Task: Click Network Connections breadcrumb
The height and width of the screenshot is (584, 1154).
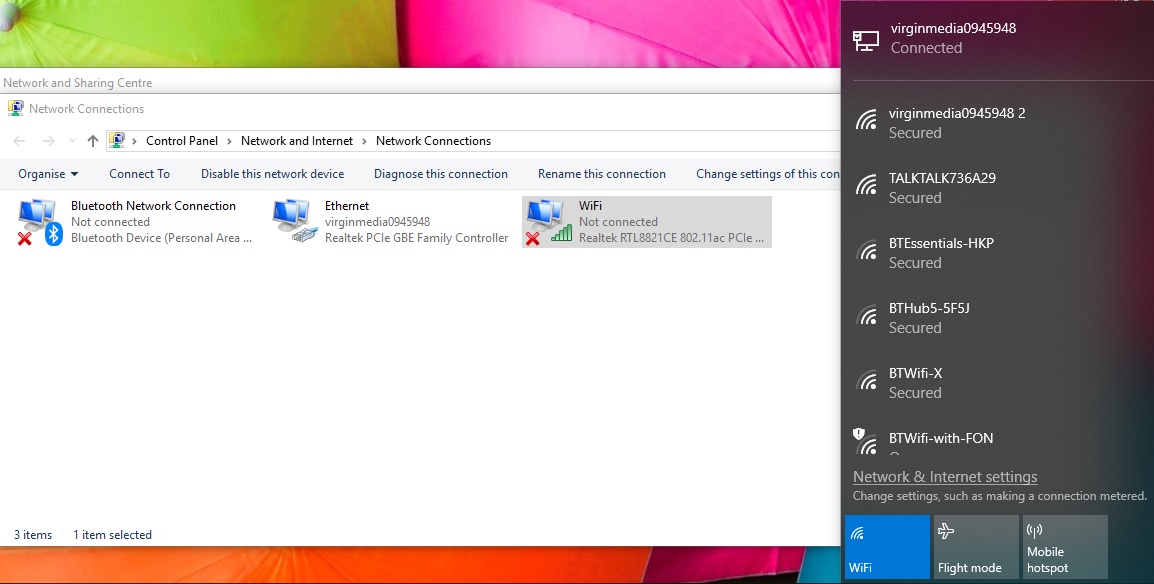Action: click(433, 140)
